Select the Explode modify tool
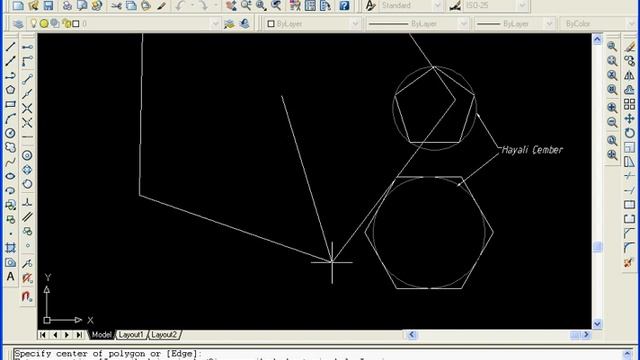640x360 pixels. point(629,262)
